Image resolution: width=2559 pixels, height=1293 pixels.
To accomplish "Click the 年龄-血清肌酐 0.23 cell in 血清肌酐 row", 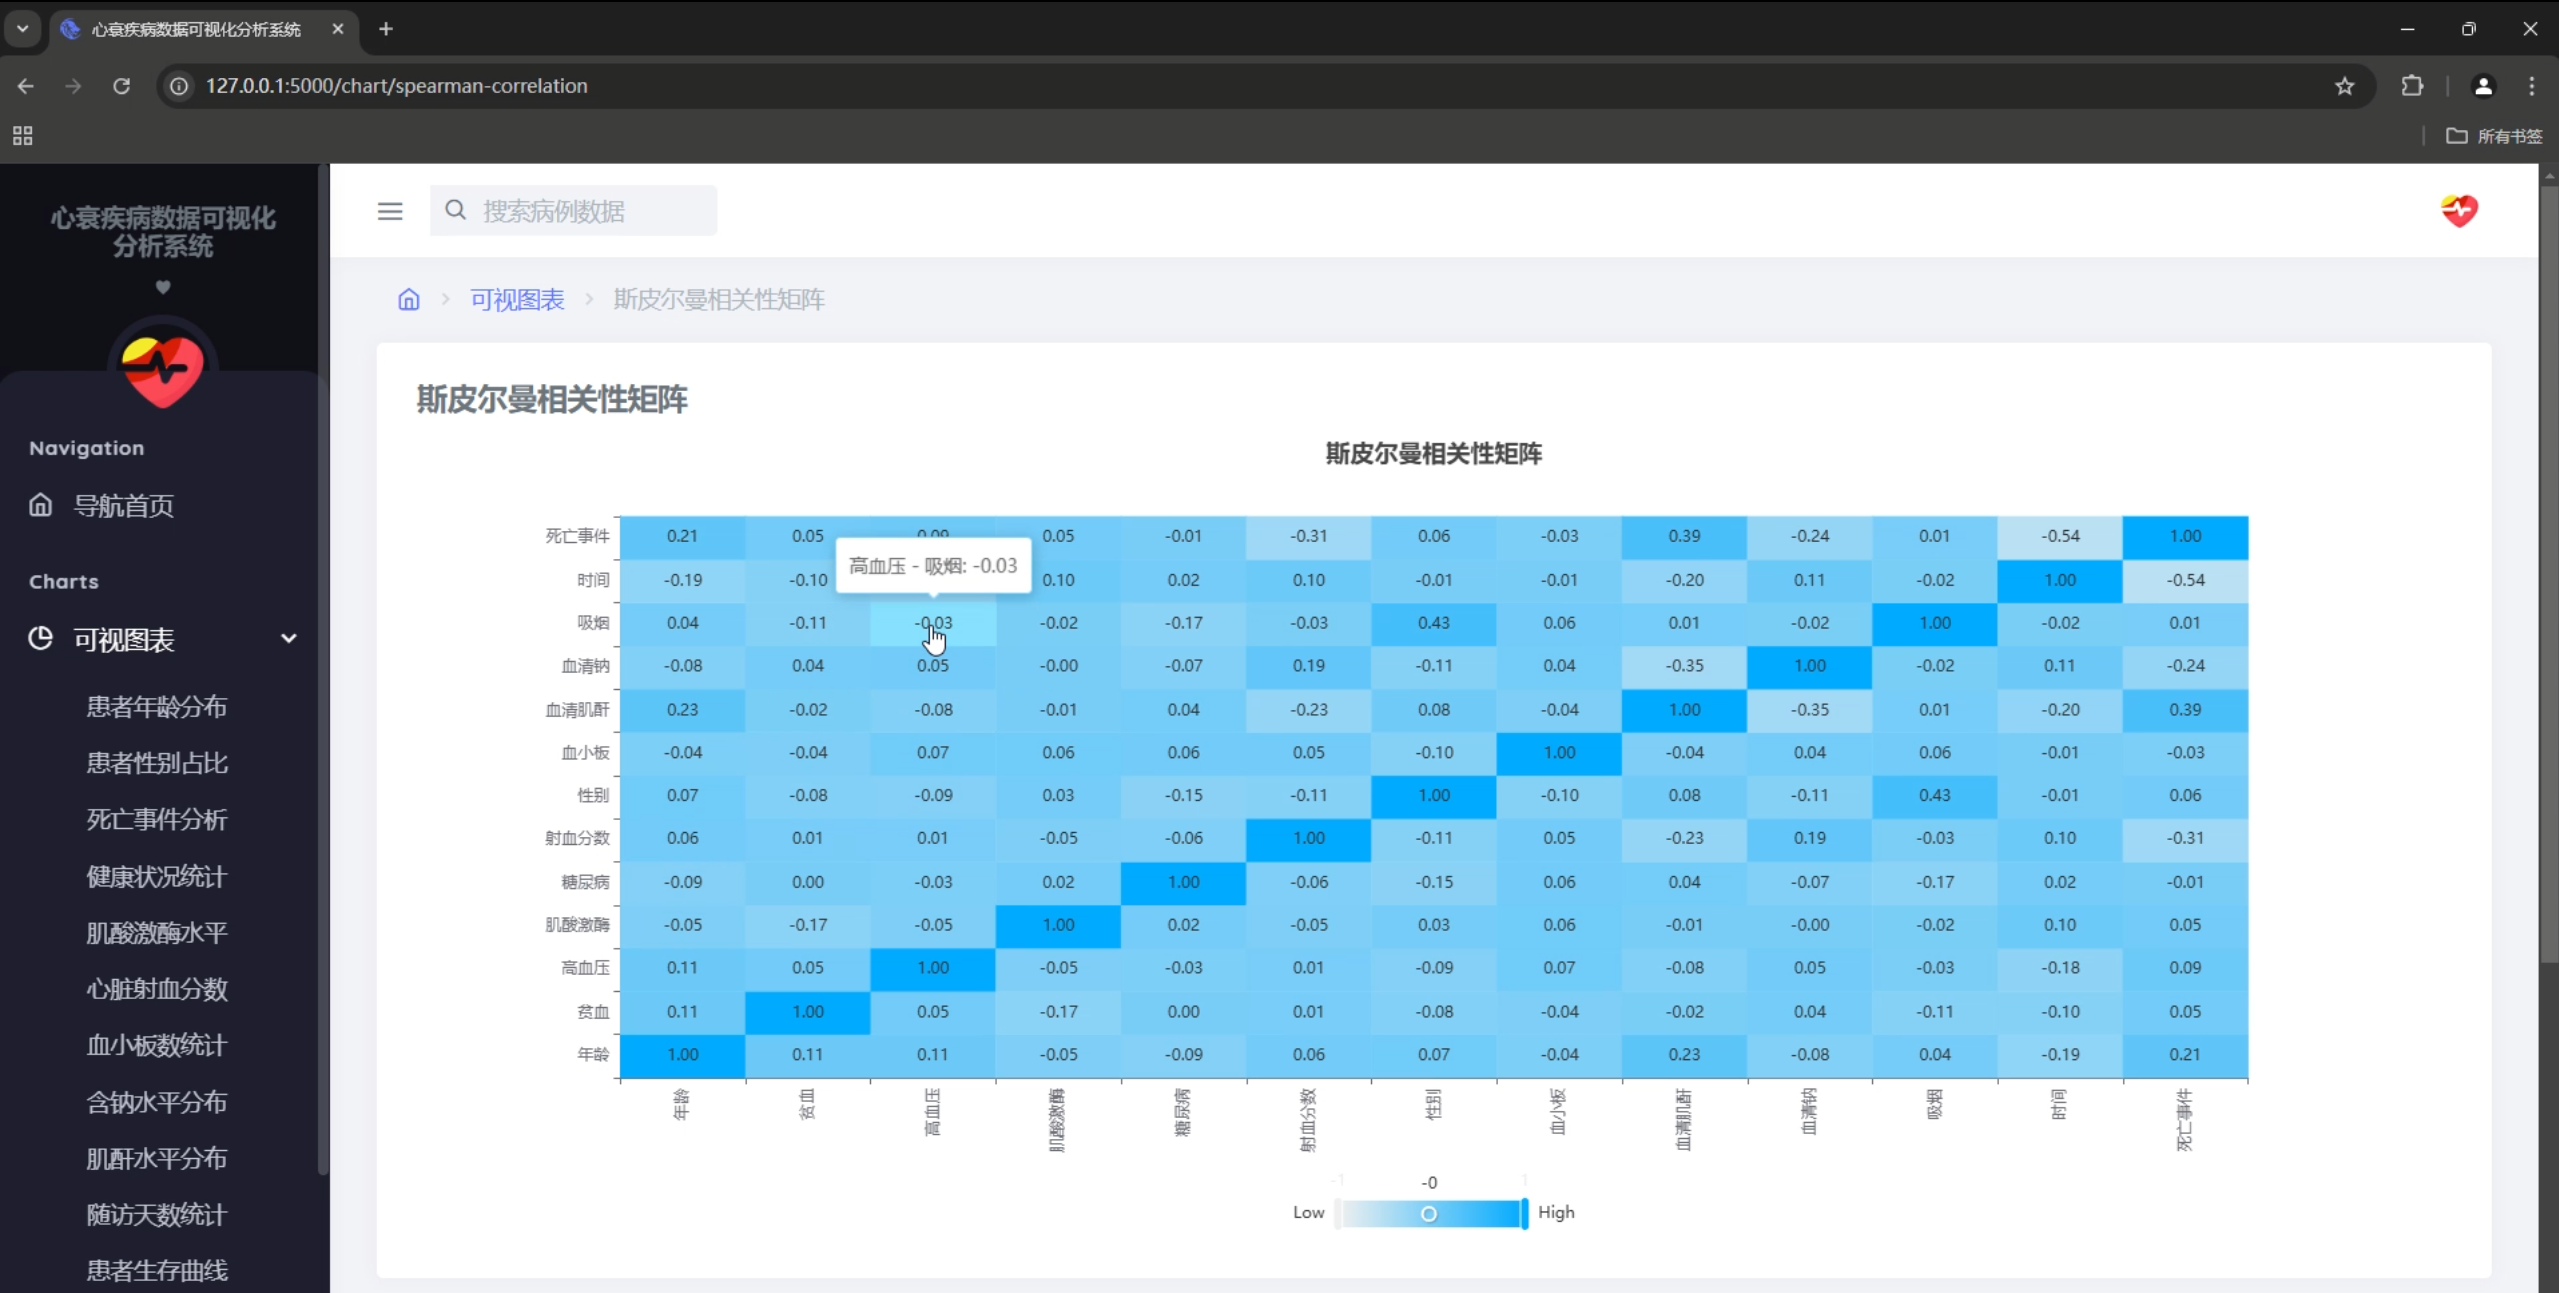I will click(x=683, y=710).
